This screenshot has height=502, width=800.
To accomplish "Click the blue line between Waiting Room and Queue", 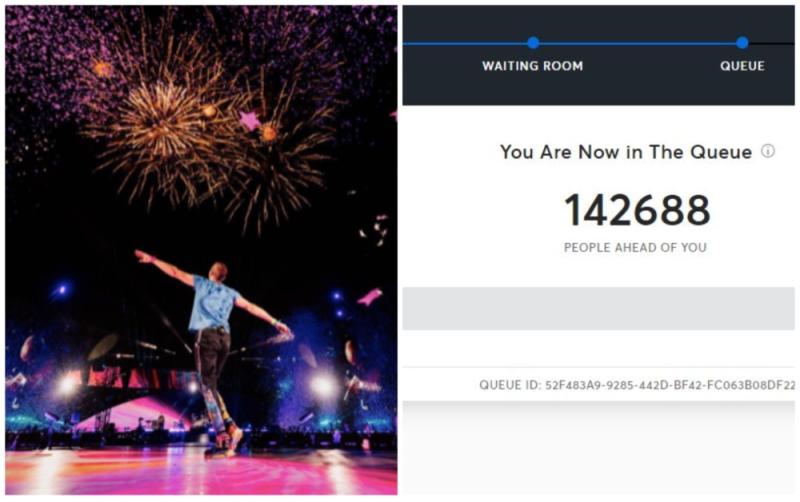I will point(637,43).
